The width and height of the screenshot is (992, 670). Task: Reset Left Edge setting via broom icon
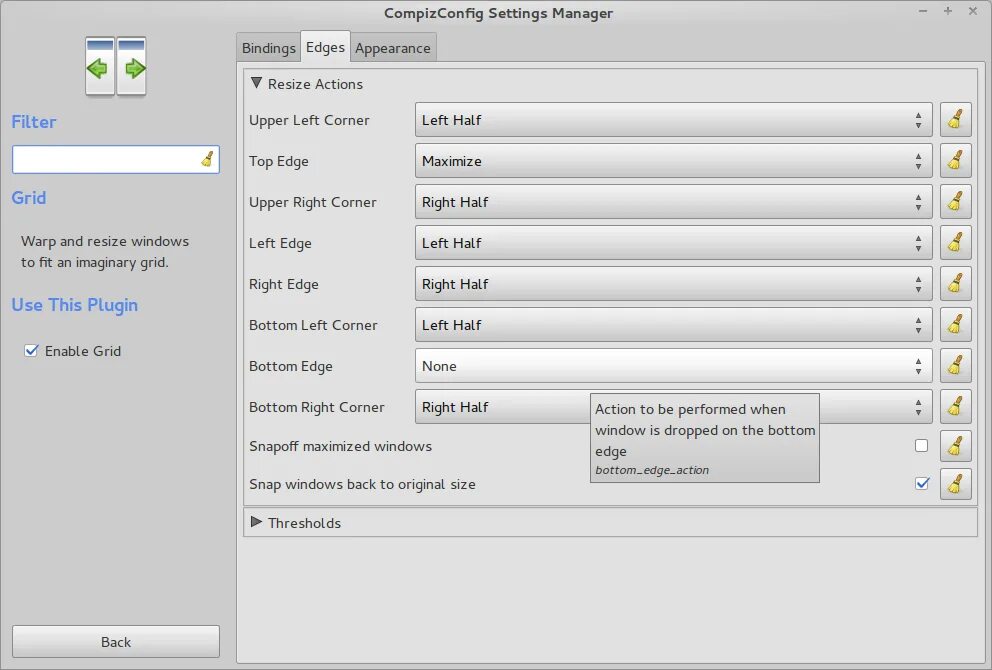pyautogui.click(x=955, y=243)
